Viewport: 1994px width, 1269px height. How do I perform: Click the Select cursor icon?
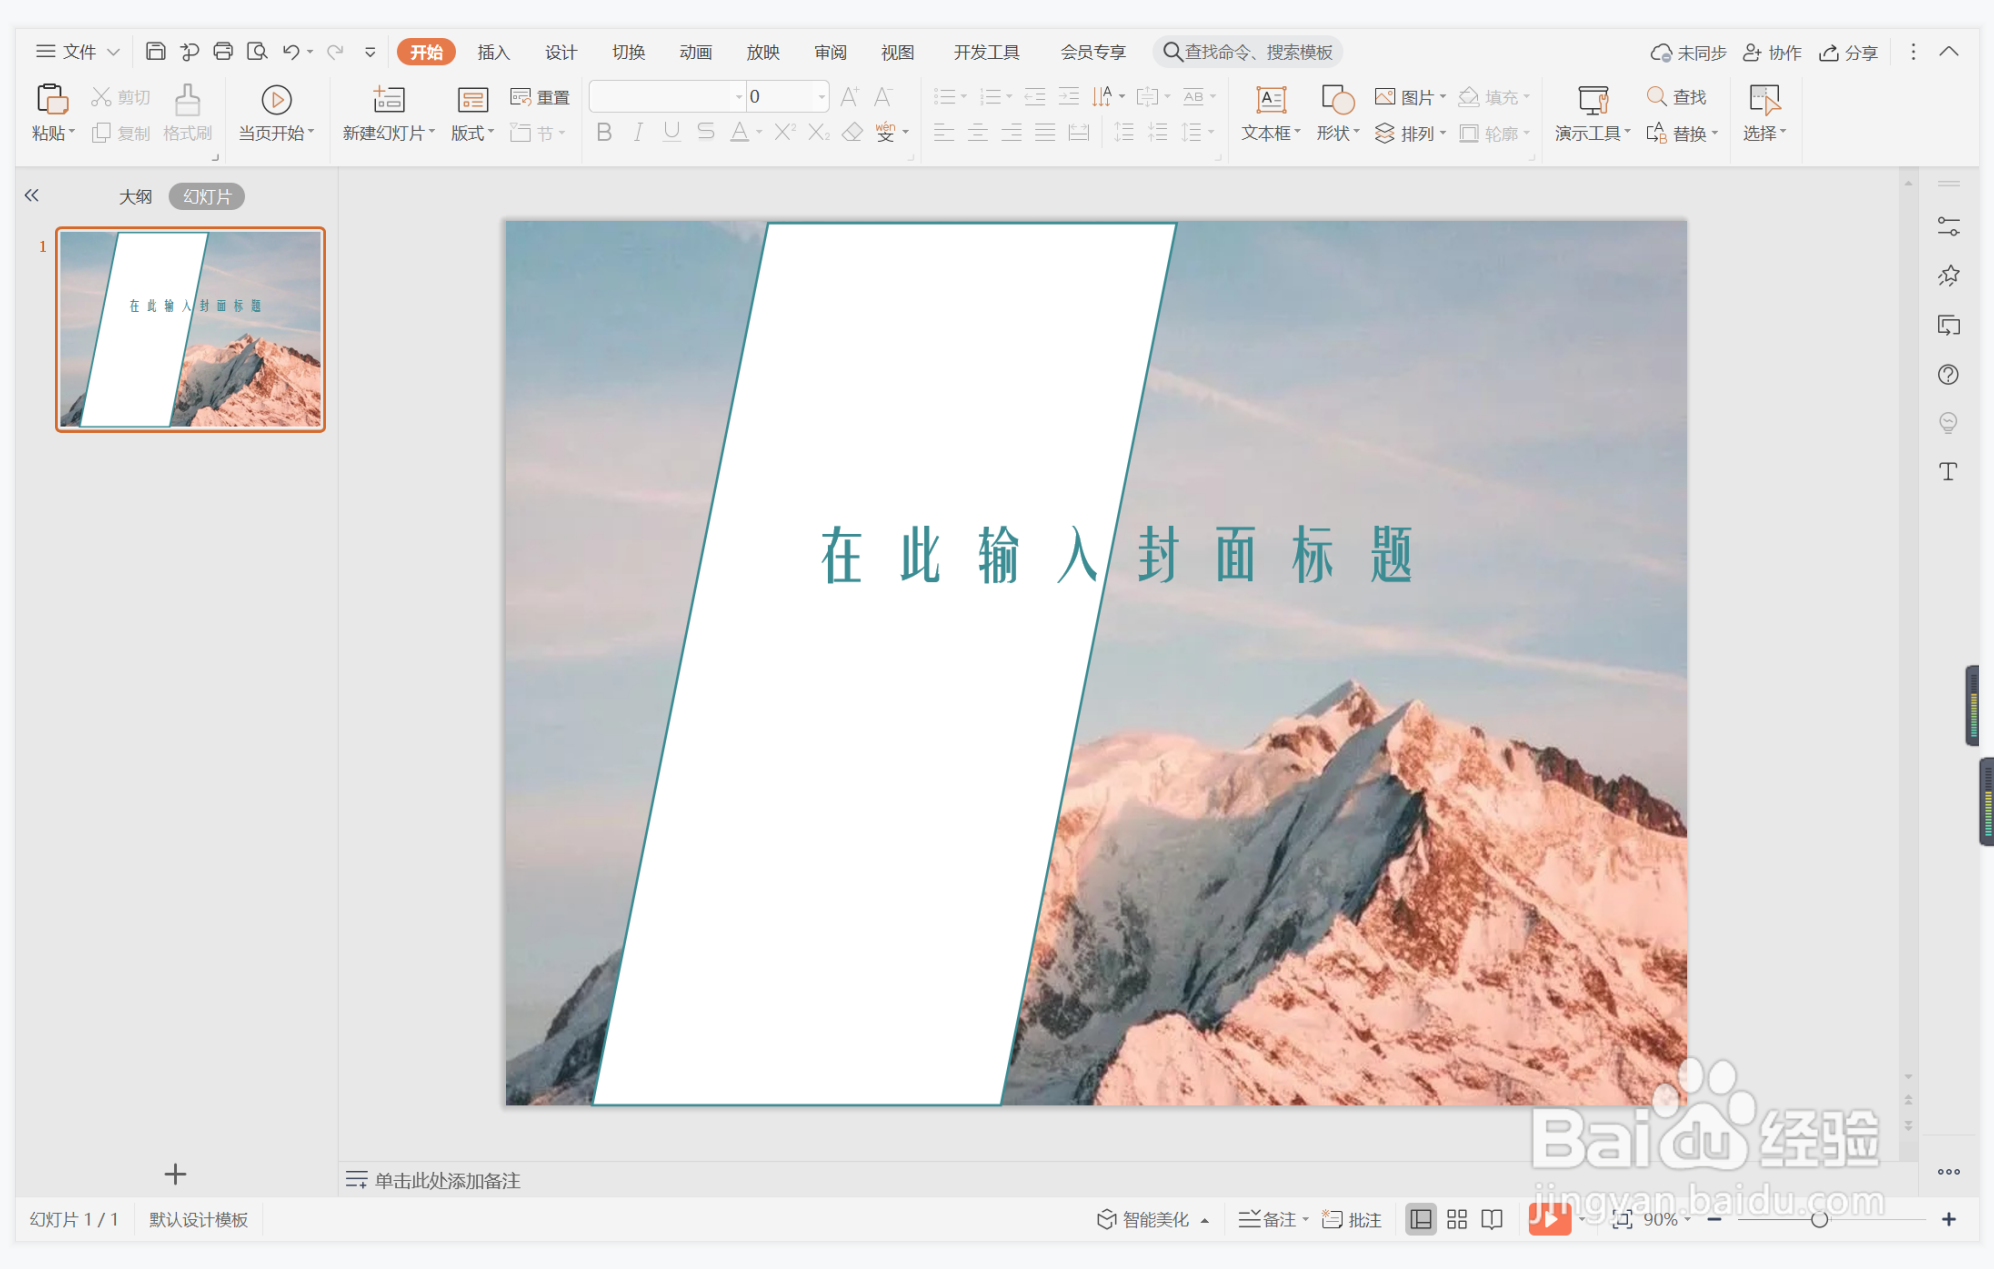point(1764,99)
